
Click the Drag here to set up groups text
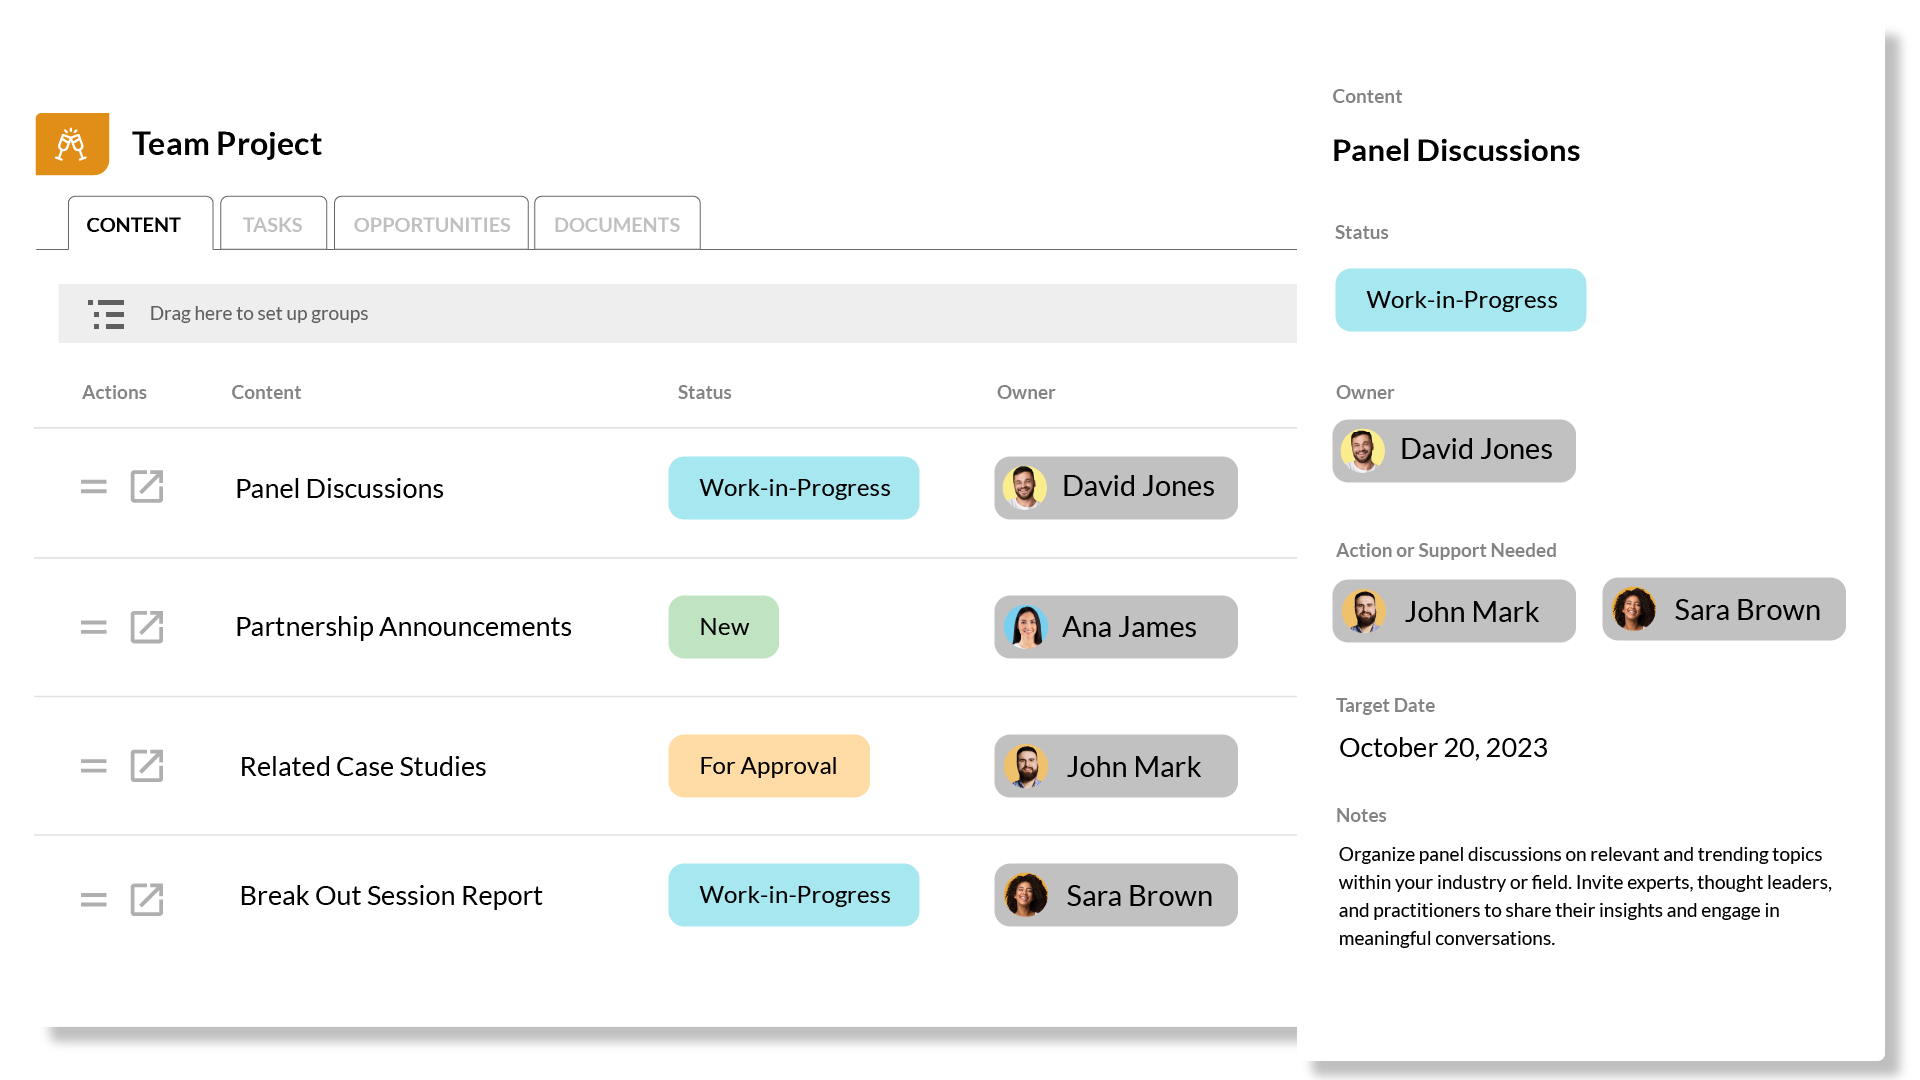pos(259,313)
